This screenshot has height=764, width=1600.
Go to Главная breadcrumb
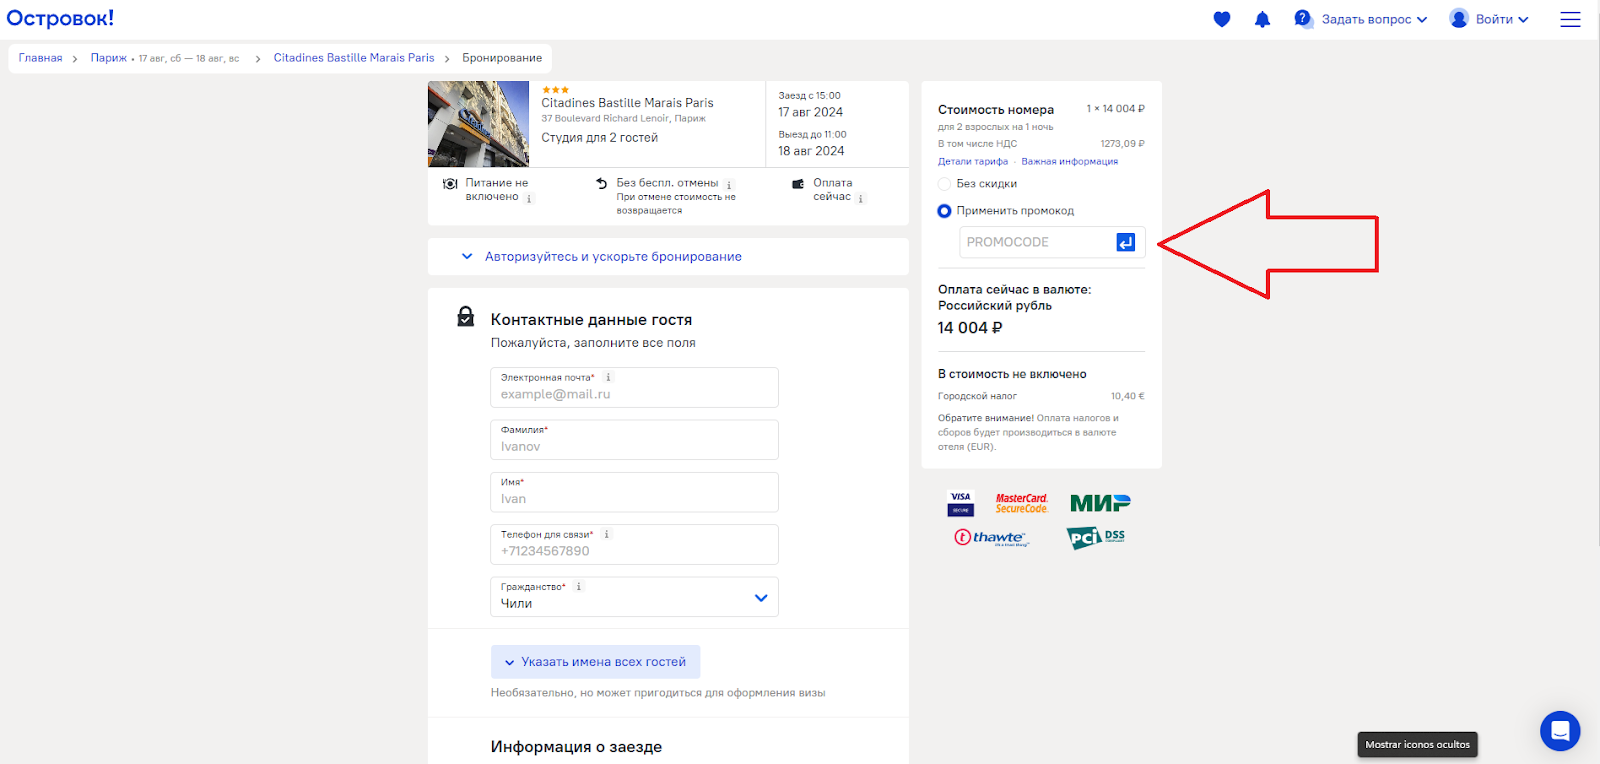point(40,58)
